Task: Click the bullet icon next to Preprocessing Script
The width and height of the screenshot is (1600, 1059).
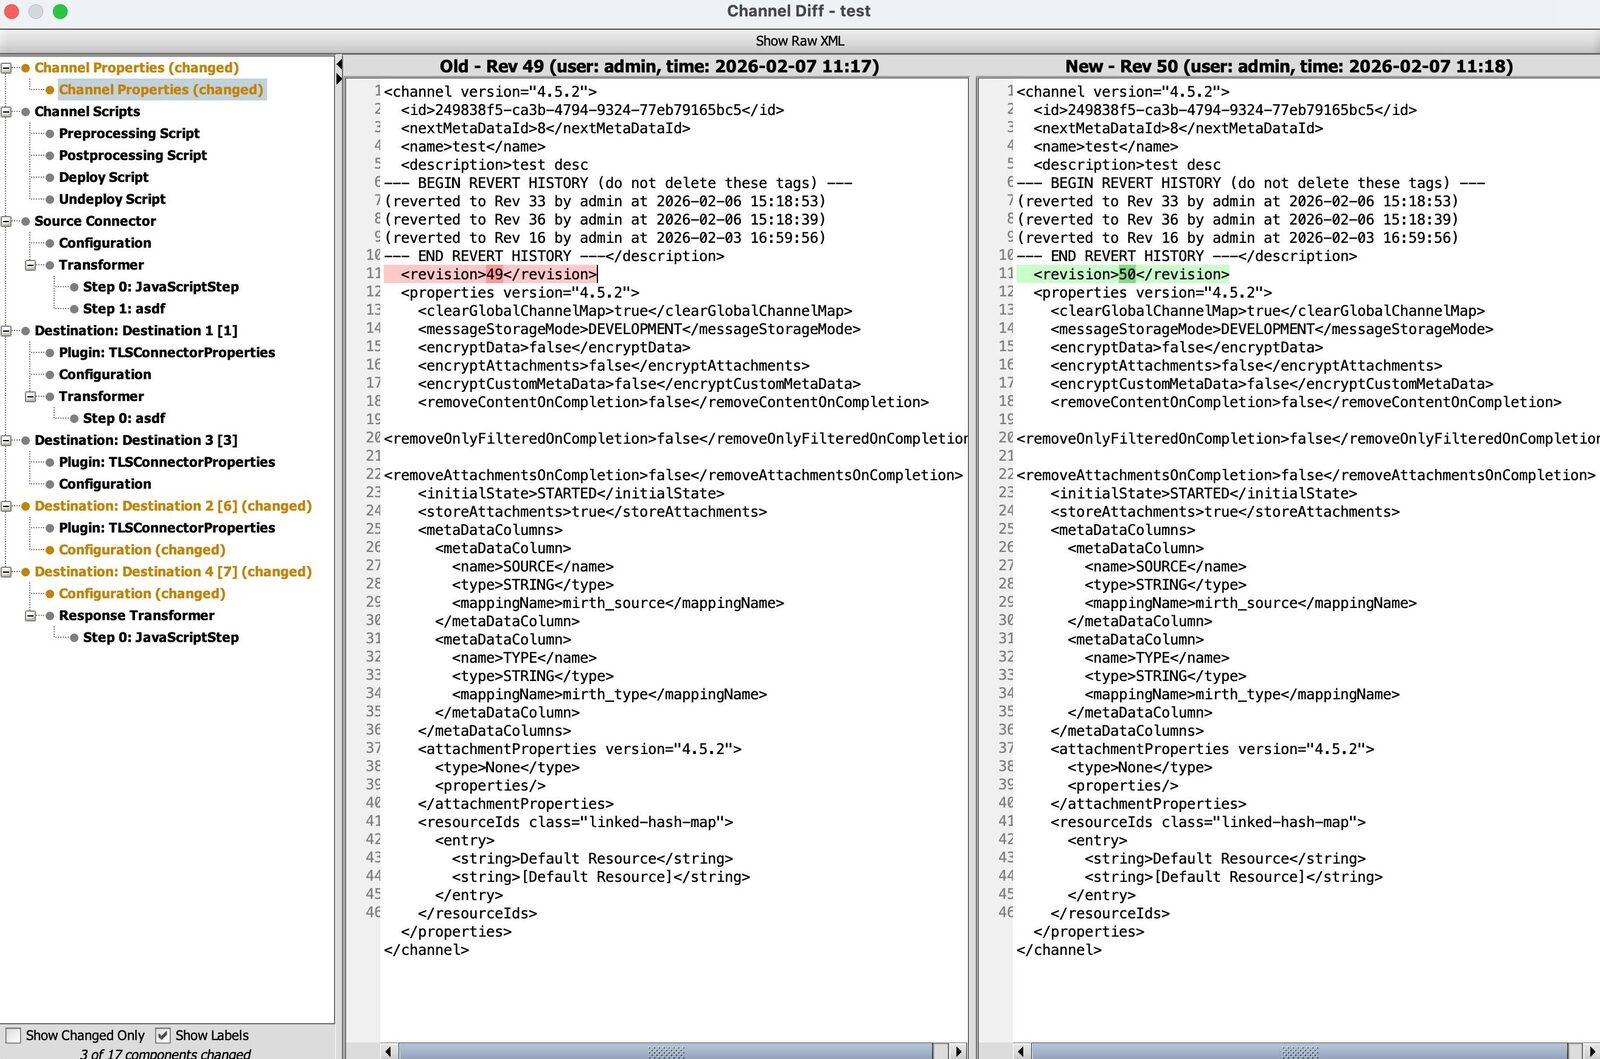Action: [48, 133]
